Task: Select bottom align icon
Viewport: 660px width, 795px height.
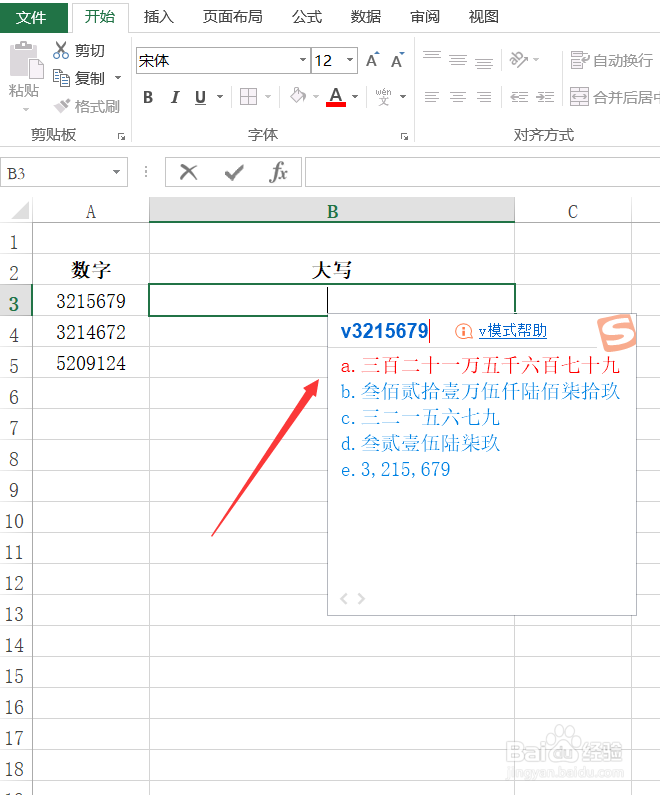Action: point(484,61)
